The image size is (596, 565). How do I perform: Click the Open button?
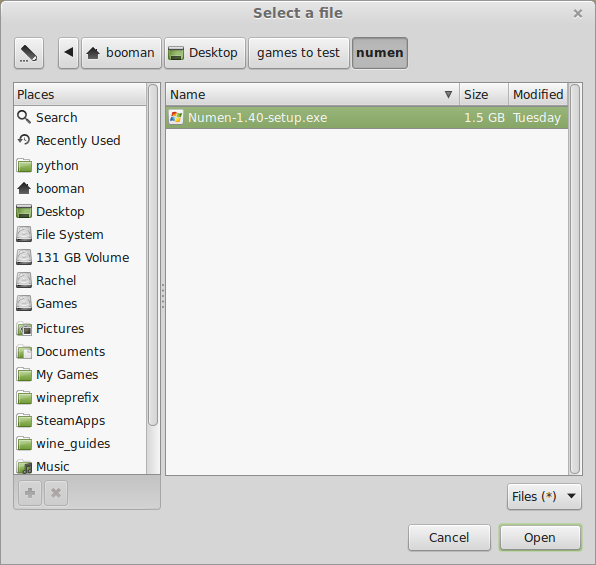pyautogui.click(x=540, y=538)
